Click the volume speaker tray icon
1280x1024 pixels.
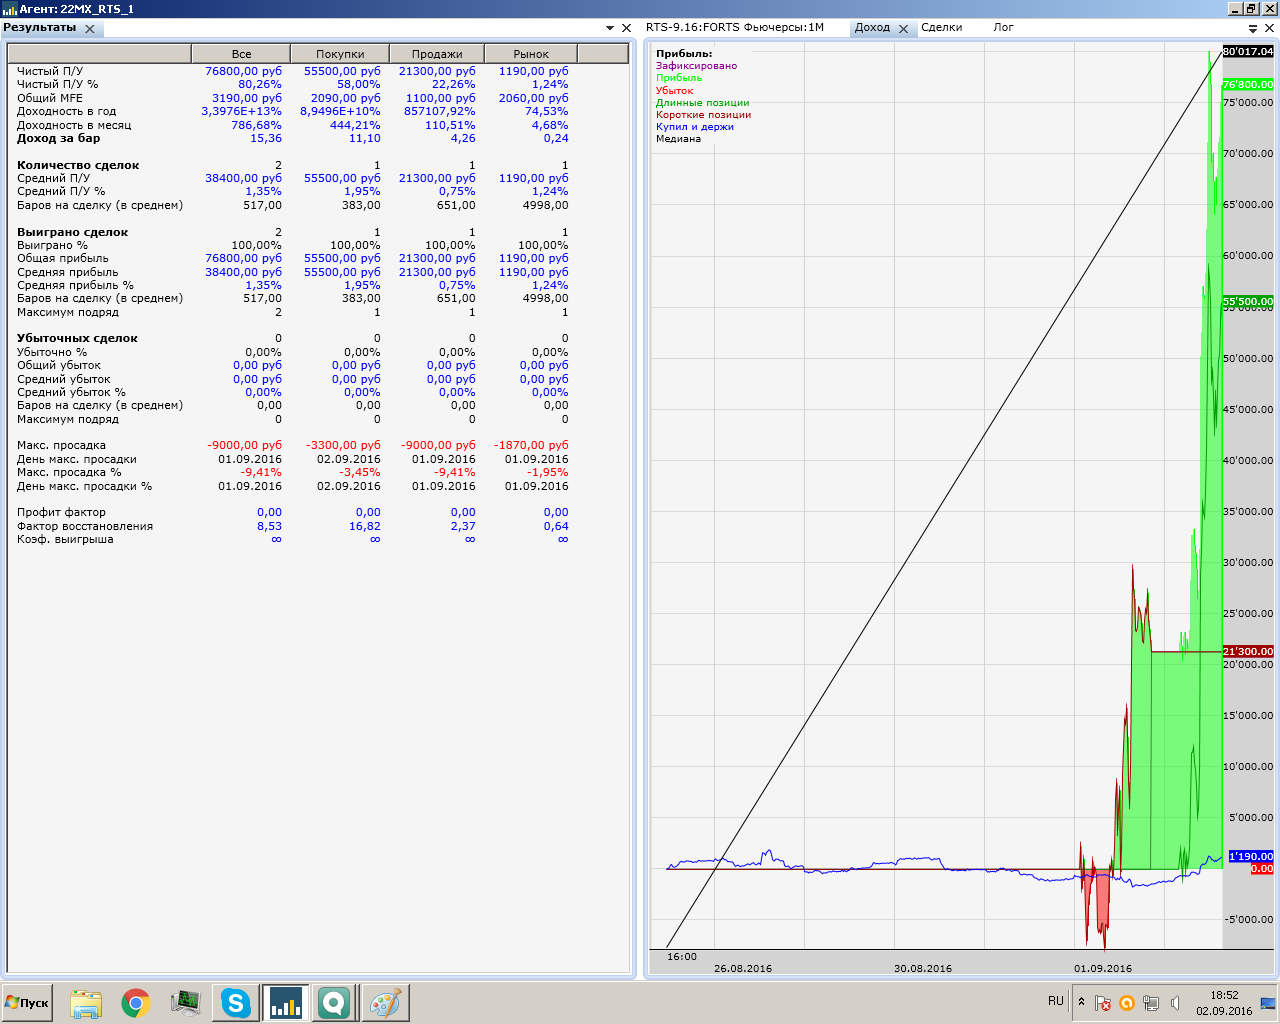(1175, 1003)
